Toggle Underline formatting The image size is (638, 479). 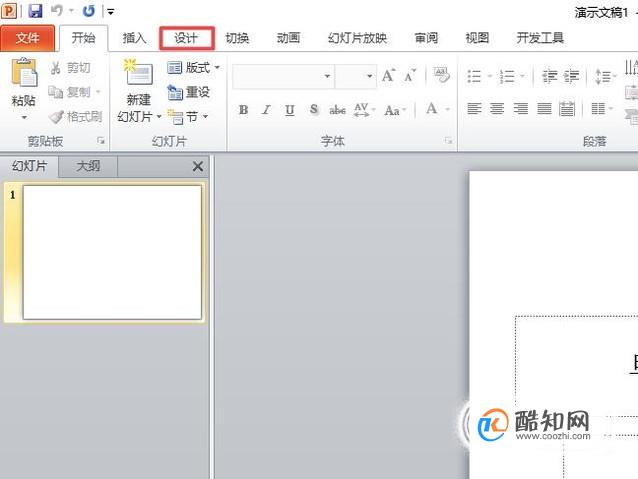click(x=290, y=109)
